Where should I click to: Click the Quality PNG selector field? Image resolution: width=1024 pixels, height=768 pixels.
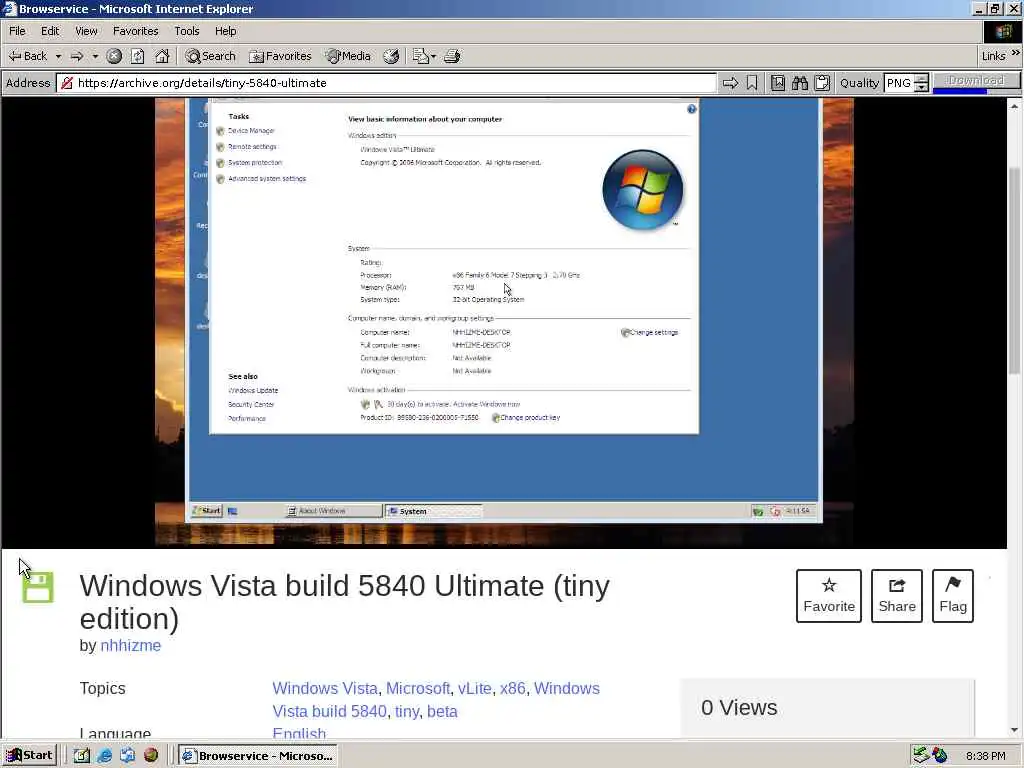click(x=899, y=83)
